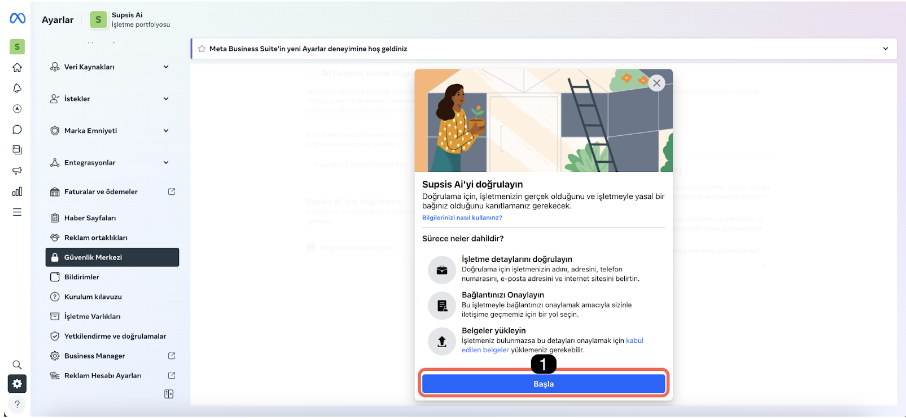Click external link icon beside Business Manager
This screenshot has width=906, height=418.
(x=171, y=356)
